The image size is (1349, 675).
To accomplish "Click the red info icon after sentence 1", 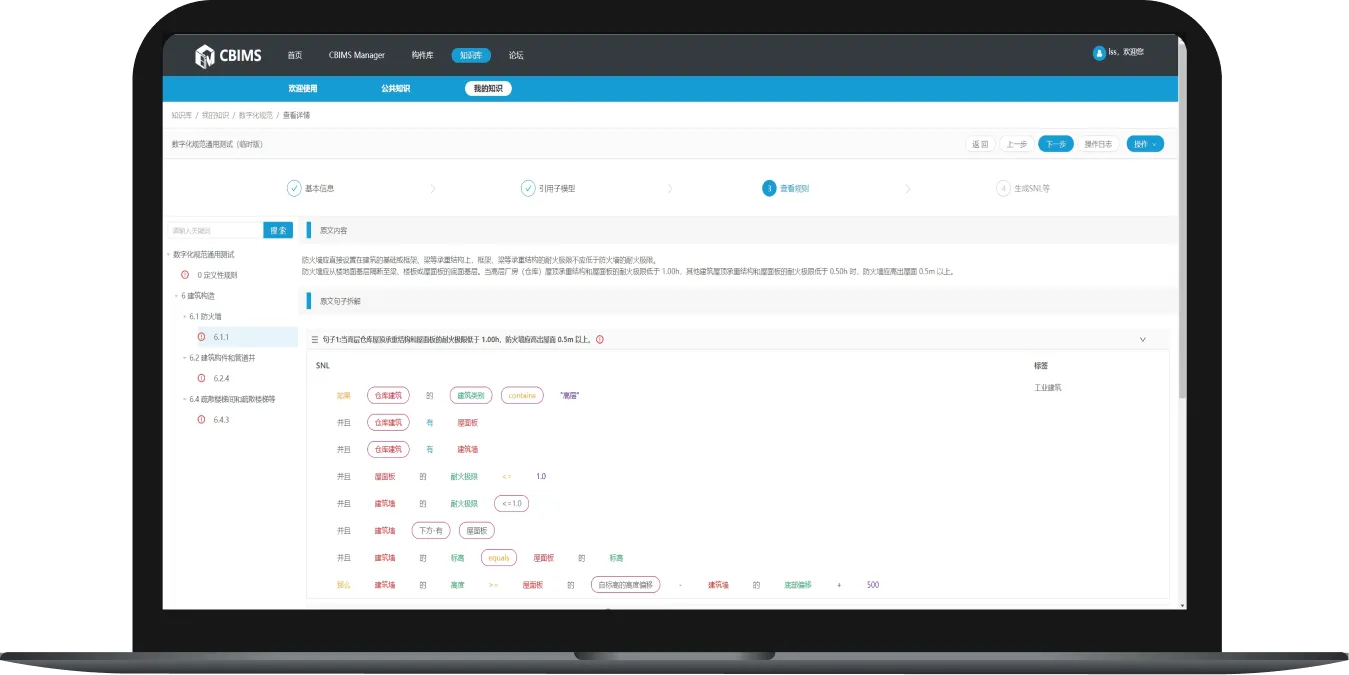I will point(600,340).
